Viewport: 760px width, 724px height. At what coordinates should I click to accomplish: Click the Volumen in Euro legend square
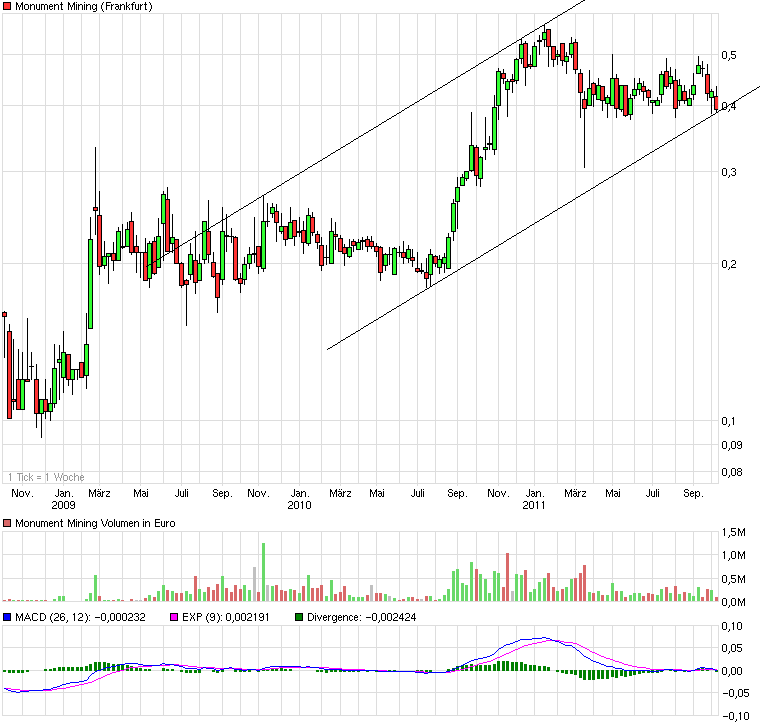coord(7,523)
